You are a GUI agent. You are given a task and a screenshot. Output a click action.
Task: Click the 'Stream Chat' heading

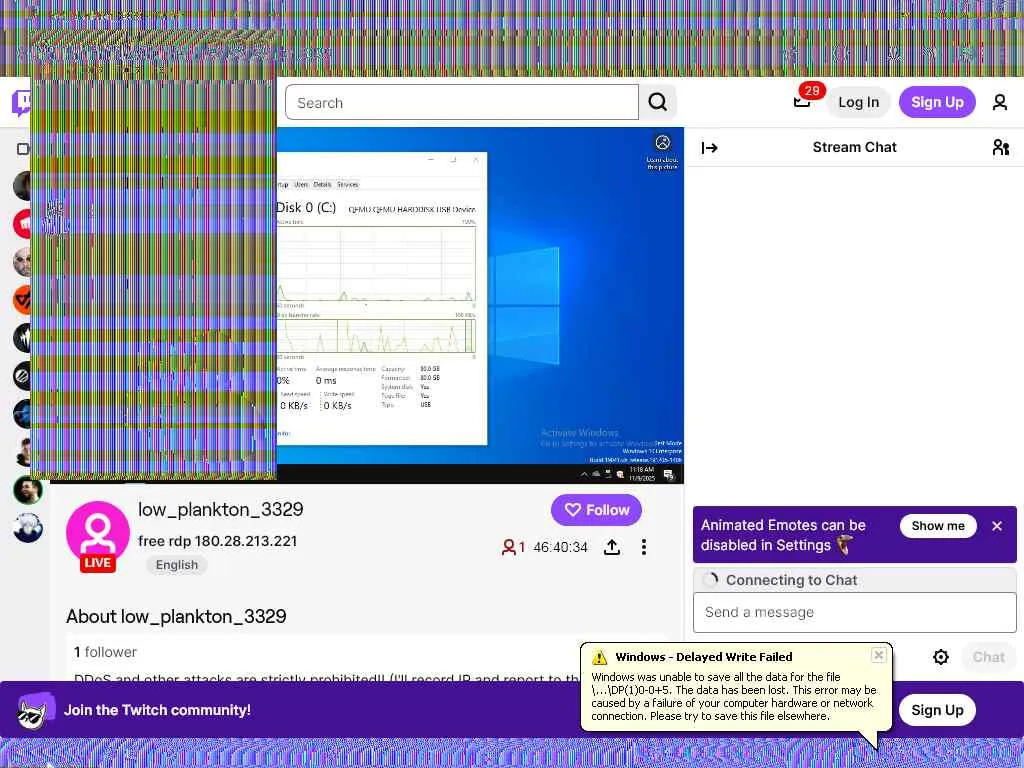tap(854, 148)
